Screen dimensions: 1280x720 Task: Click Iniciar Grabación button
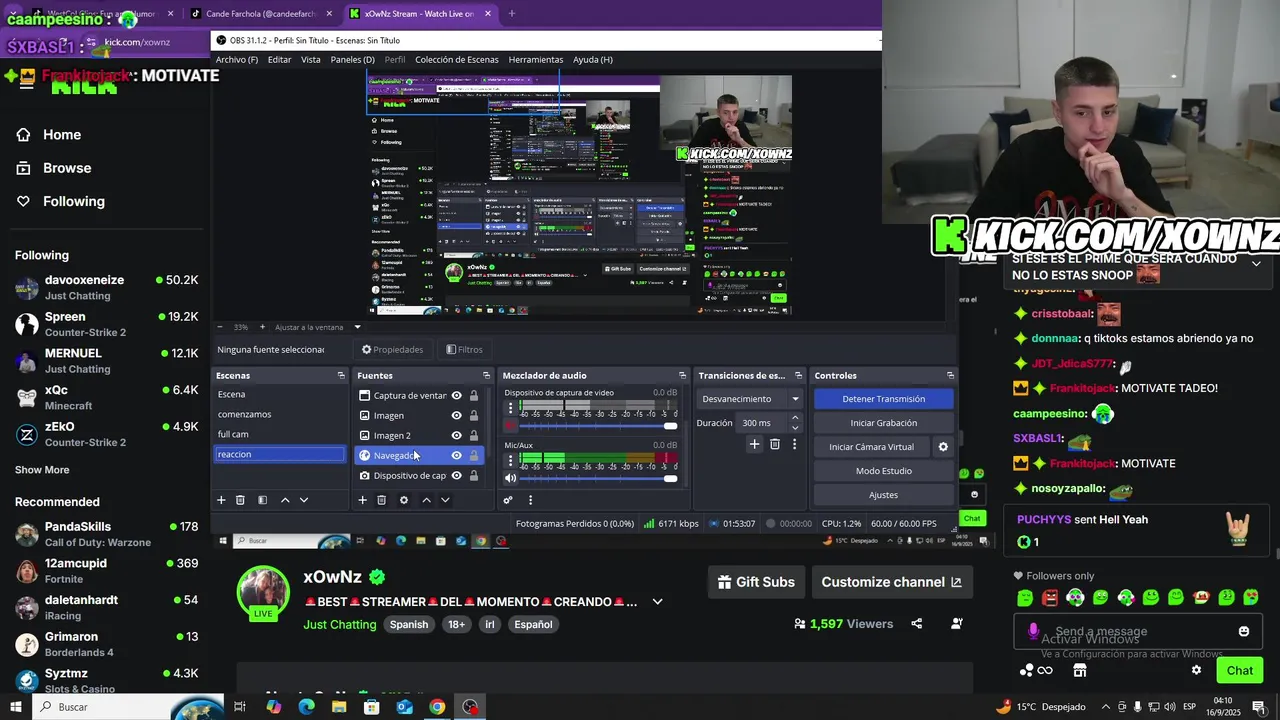883,423
